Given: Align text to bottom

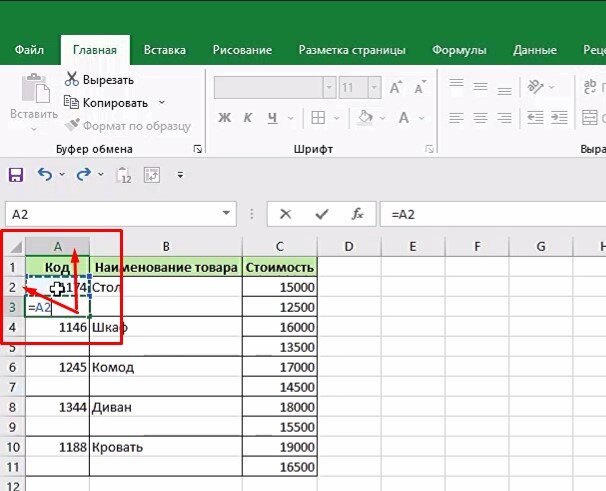Looking at the screenshot, I should [504, 88].
